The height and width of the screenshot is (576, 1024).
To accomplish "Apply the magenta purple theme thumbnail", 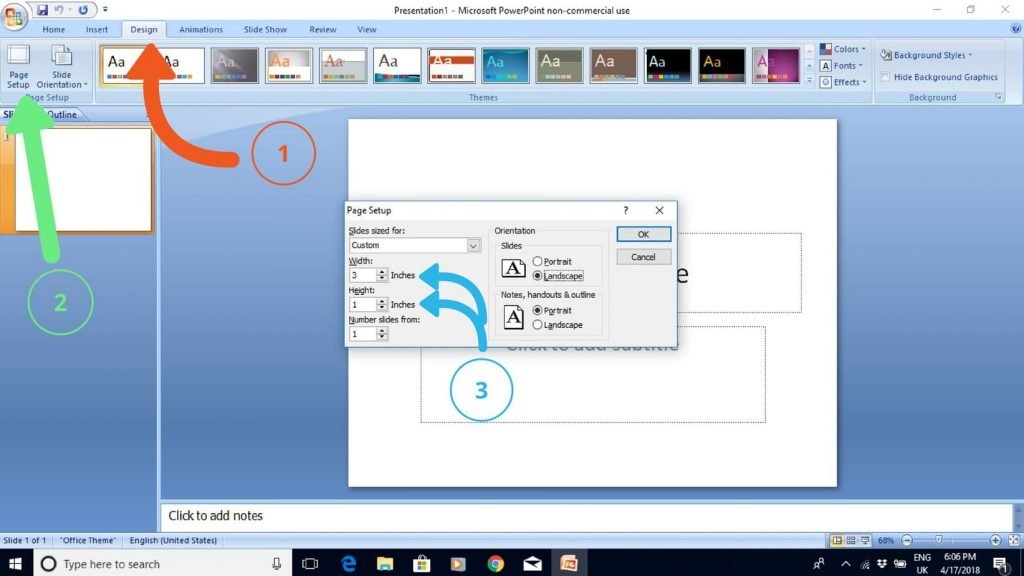I will point(776,65).
